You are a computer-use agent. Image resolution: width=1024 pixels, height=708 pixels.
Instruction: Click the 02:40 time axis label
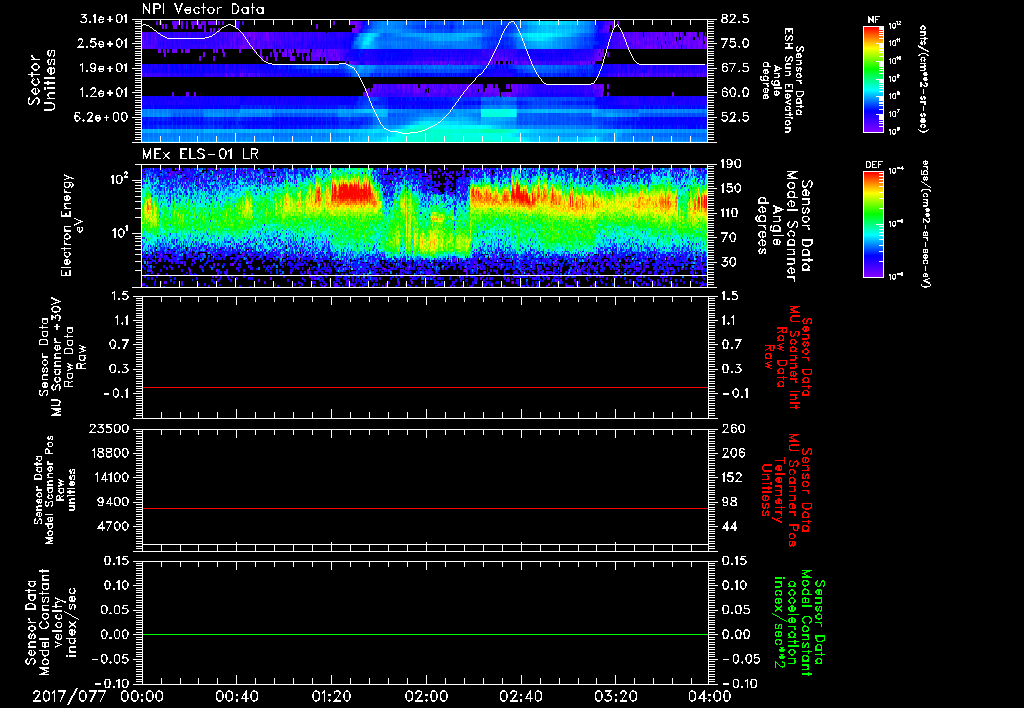(x=520, y=695)
